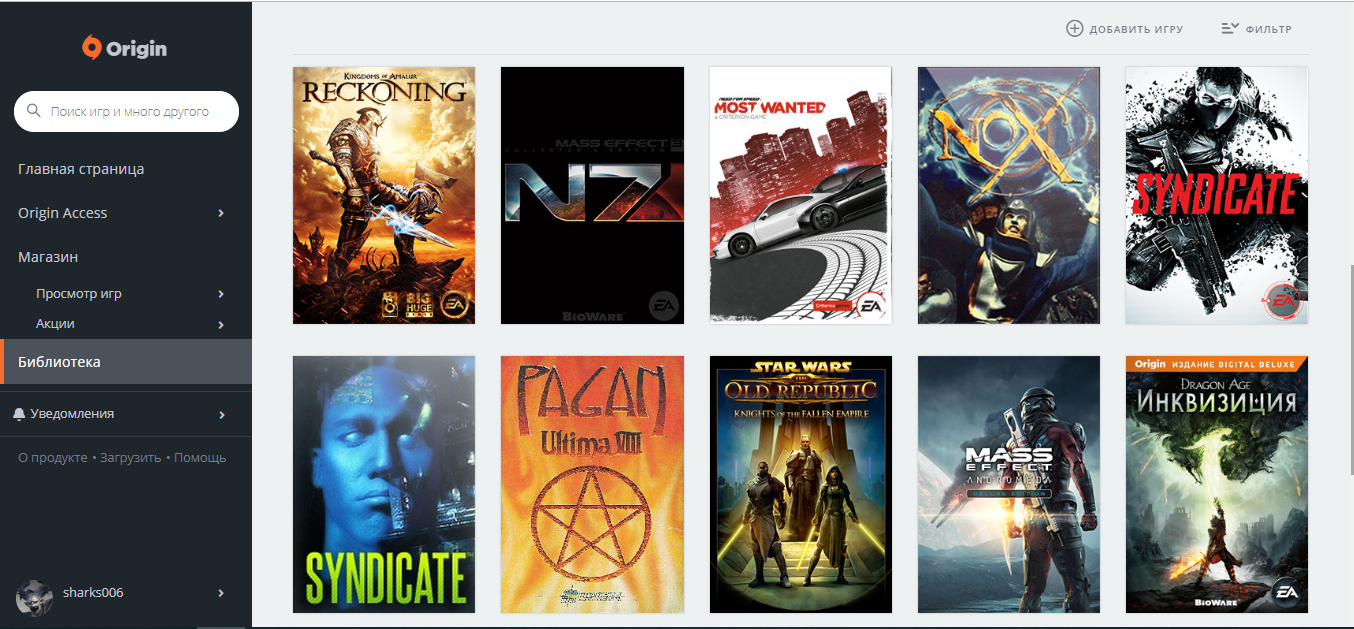
Task: Select the Pagan Ultima VIII game tile
Action: [x=592, y=484]
